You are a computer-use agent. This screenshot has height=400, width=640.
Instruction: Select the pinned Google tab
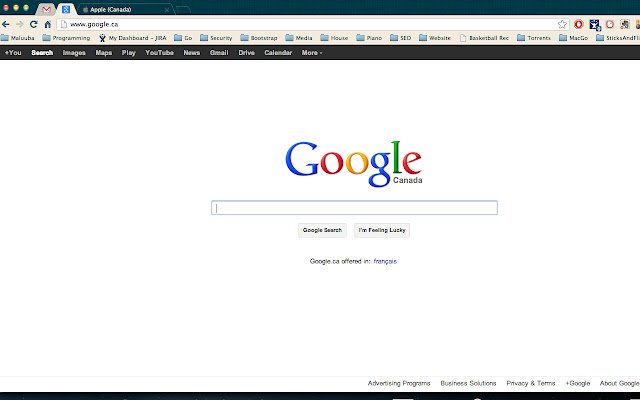tap(66, 9)
